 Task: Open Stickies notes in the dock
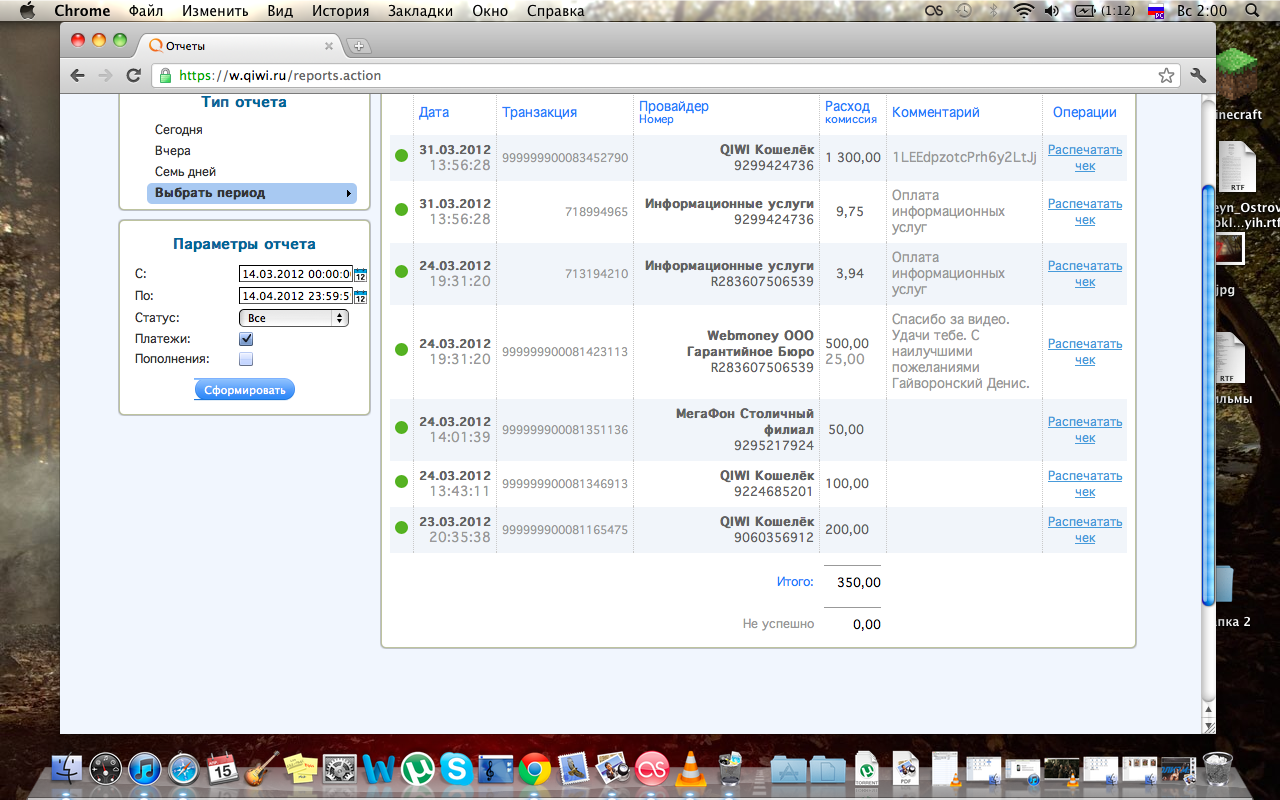(x=300, y=768)
